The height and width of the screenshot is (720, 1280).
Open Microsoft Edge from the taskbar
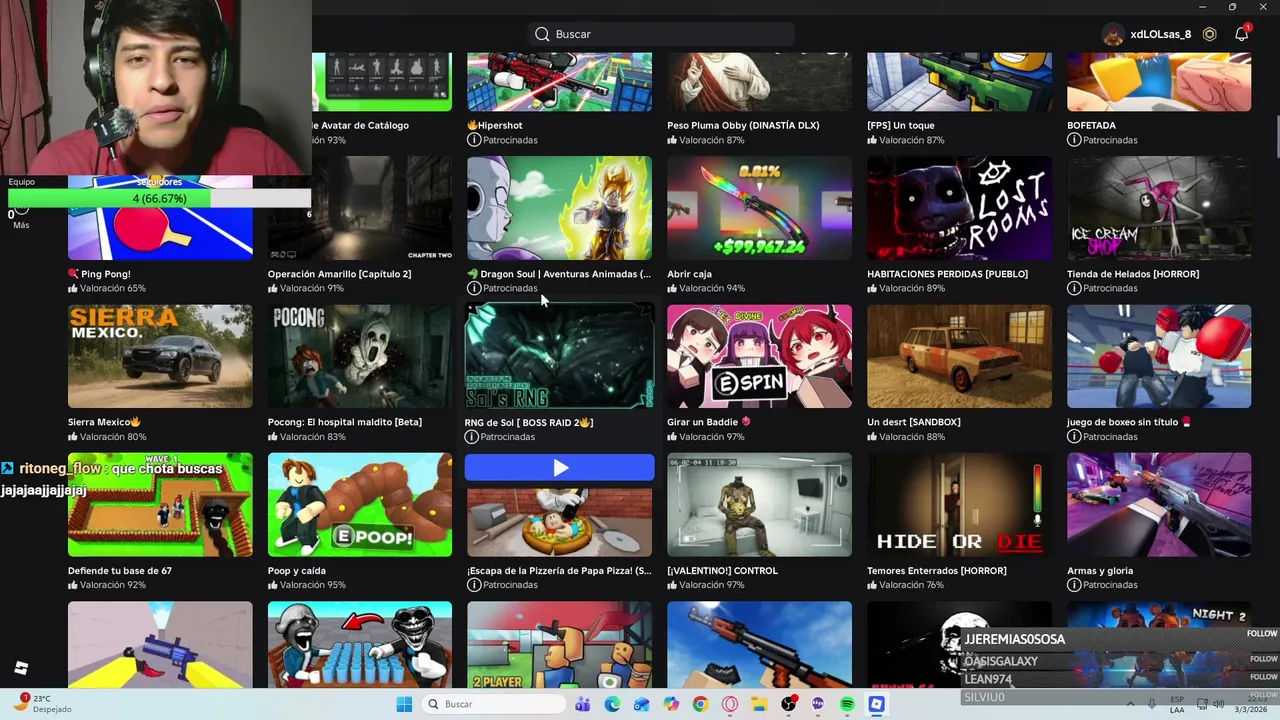point(612,704)
